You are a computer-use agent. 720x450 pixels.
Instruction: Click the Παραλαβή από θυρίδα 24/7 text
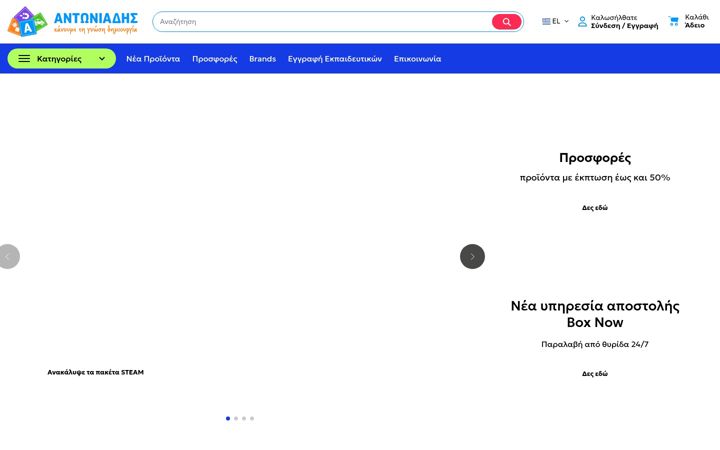click(x=595, y=344)
